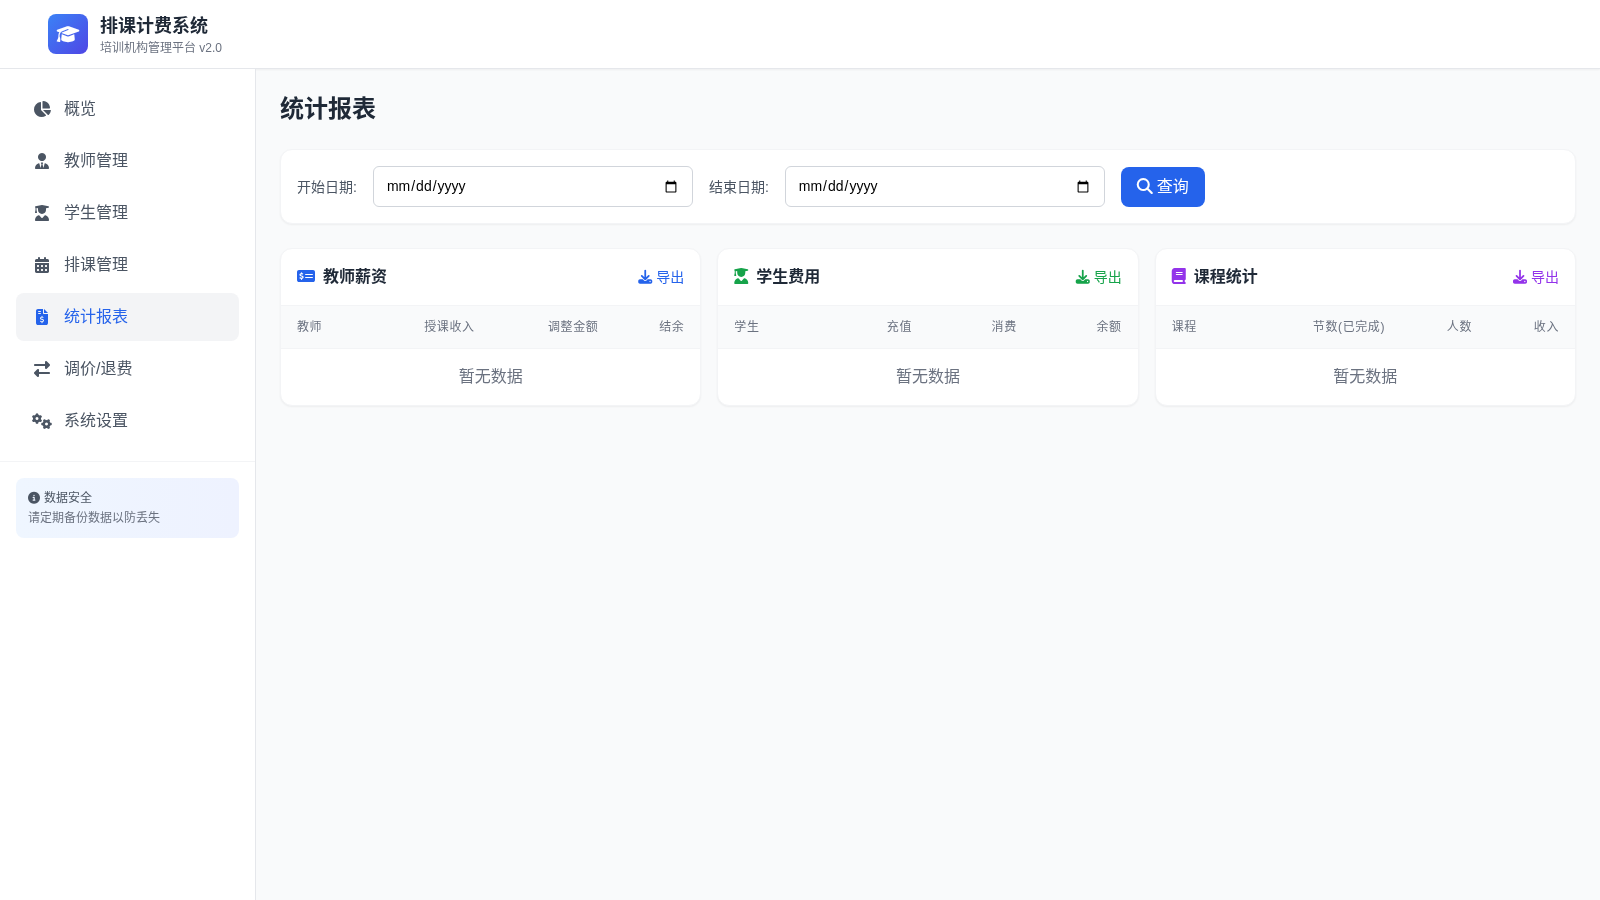The height and width of the screenshot is (900, 1600).
Task: Click the 人数 column header
Action: (x=1459, y=327)
